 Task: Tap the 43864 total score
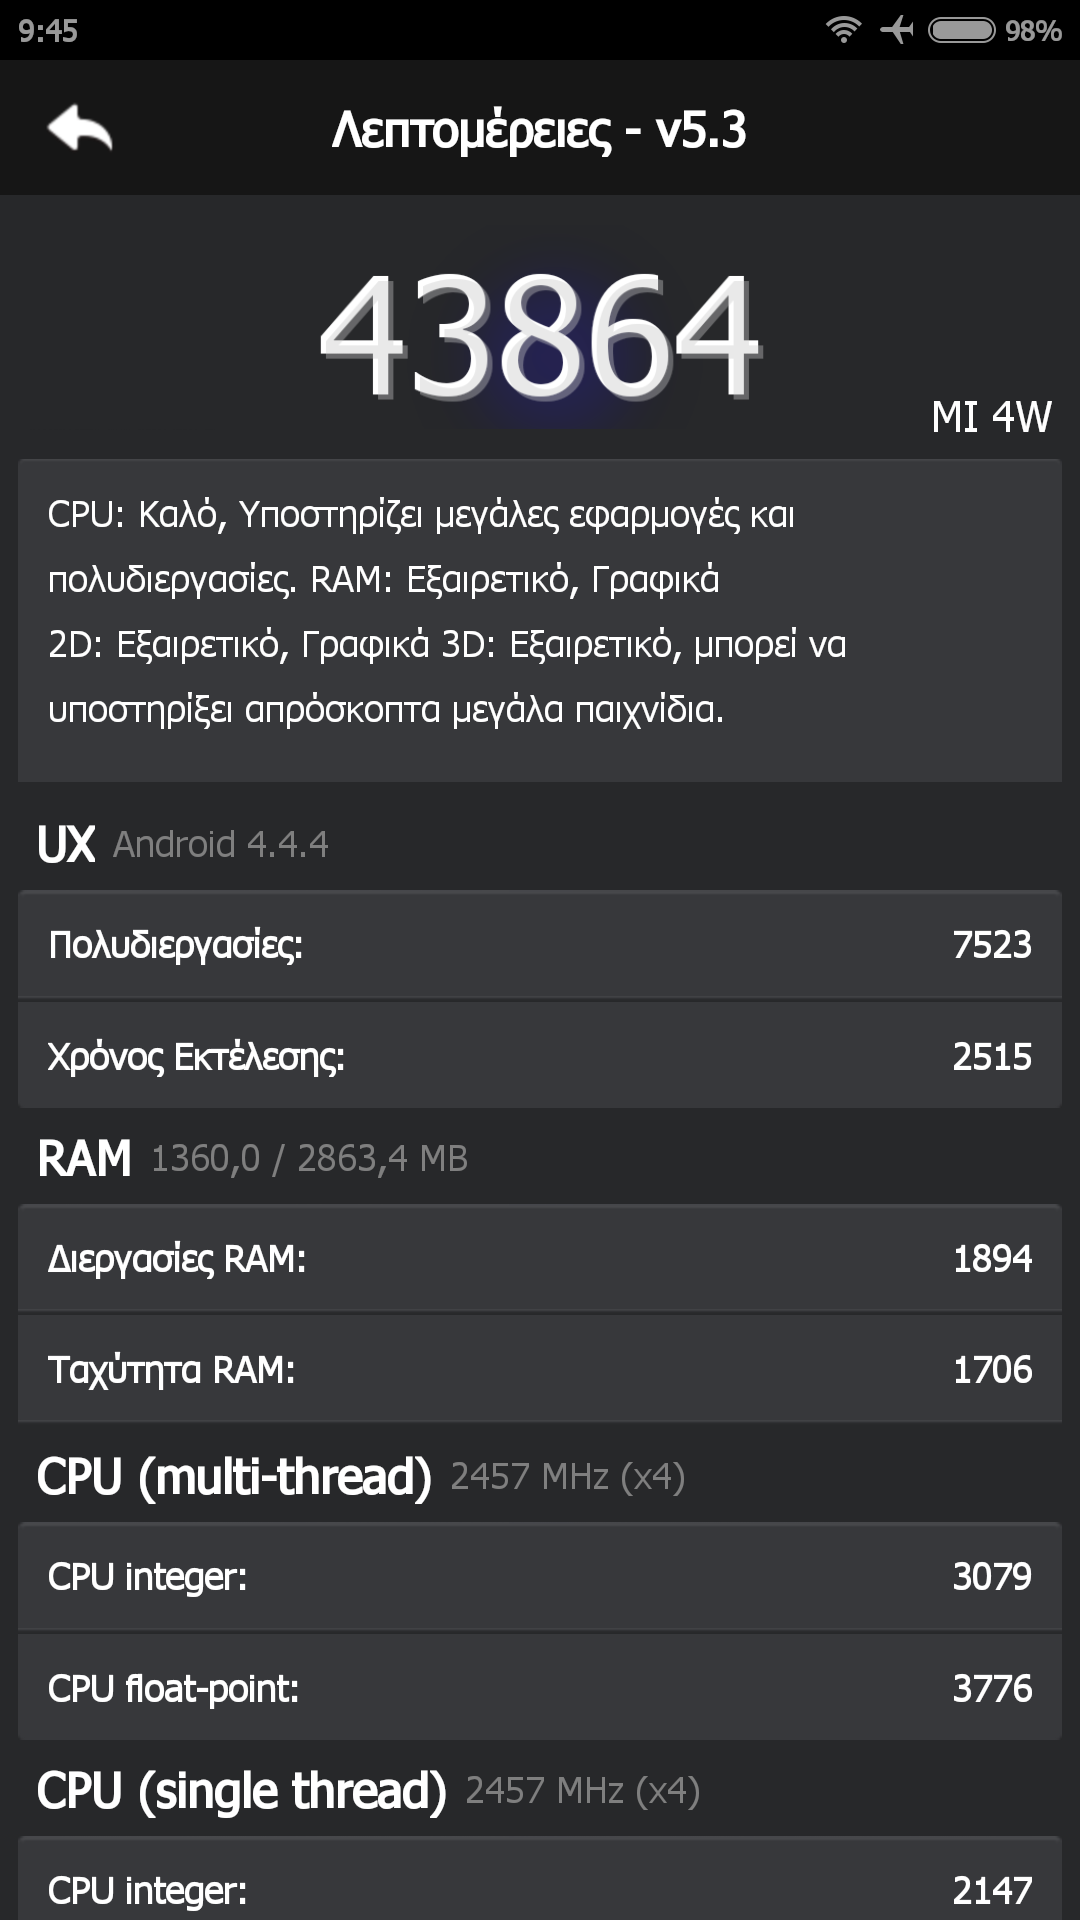point(540,338)
